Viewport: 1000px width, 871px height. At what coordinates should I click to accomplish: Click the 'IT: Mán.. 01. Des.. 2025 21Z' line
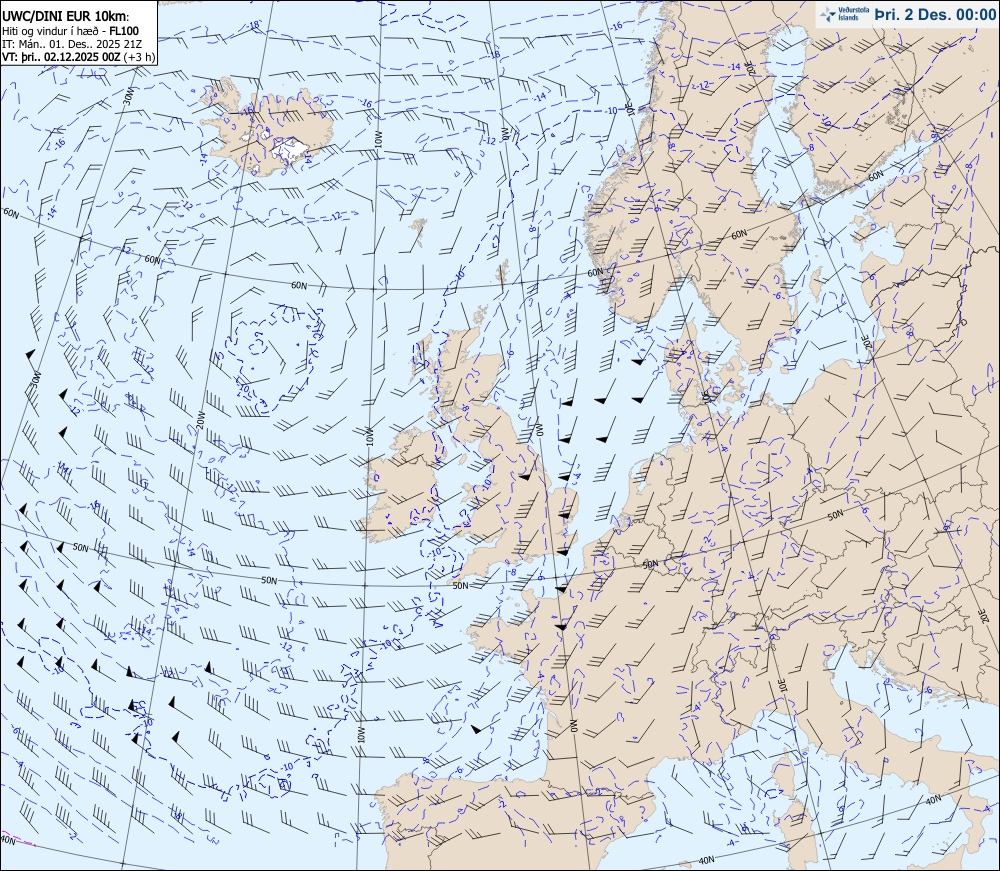coord(72,44)
